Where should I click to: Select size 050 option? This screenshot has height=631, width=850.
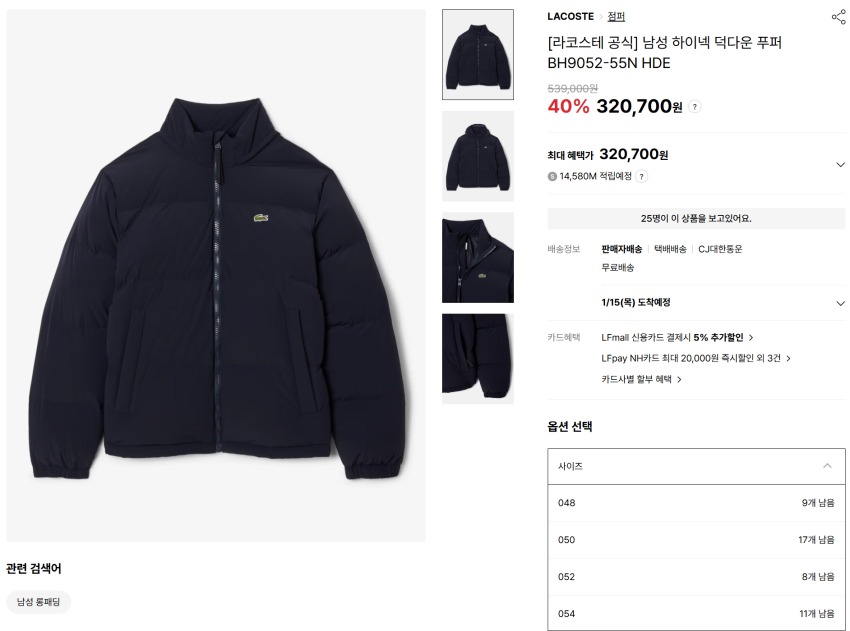click(696, 540)
